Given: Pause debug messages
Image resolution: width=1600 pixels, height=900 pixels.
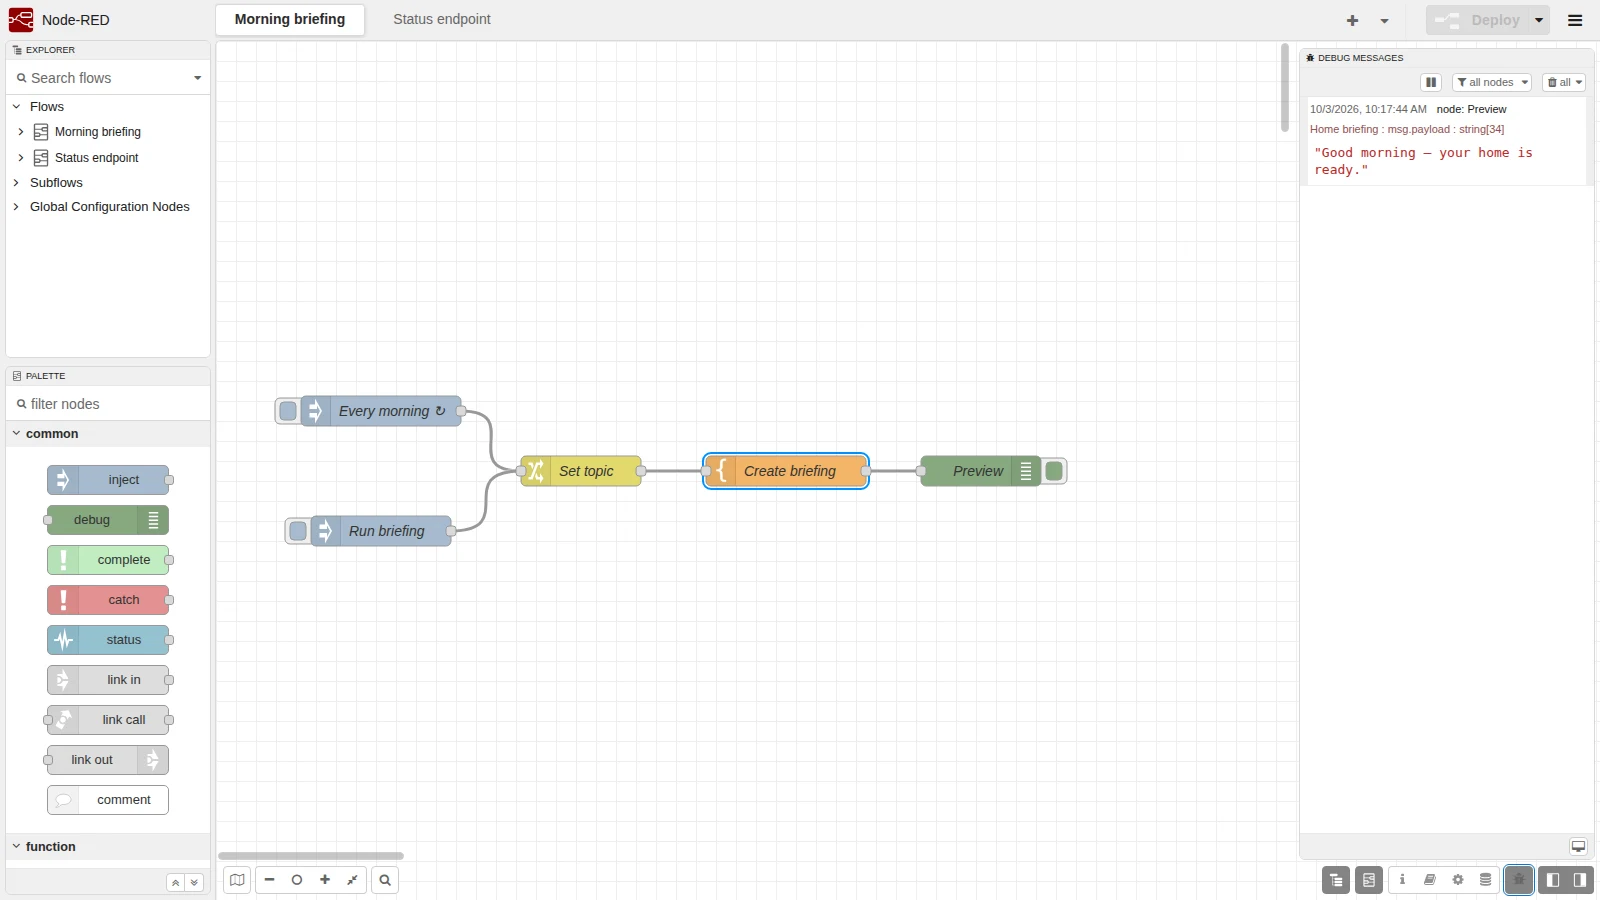Looking at the screenshot, I should (1431, 82).
